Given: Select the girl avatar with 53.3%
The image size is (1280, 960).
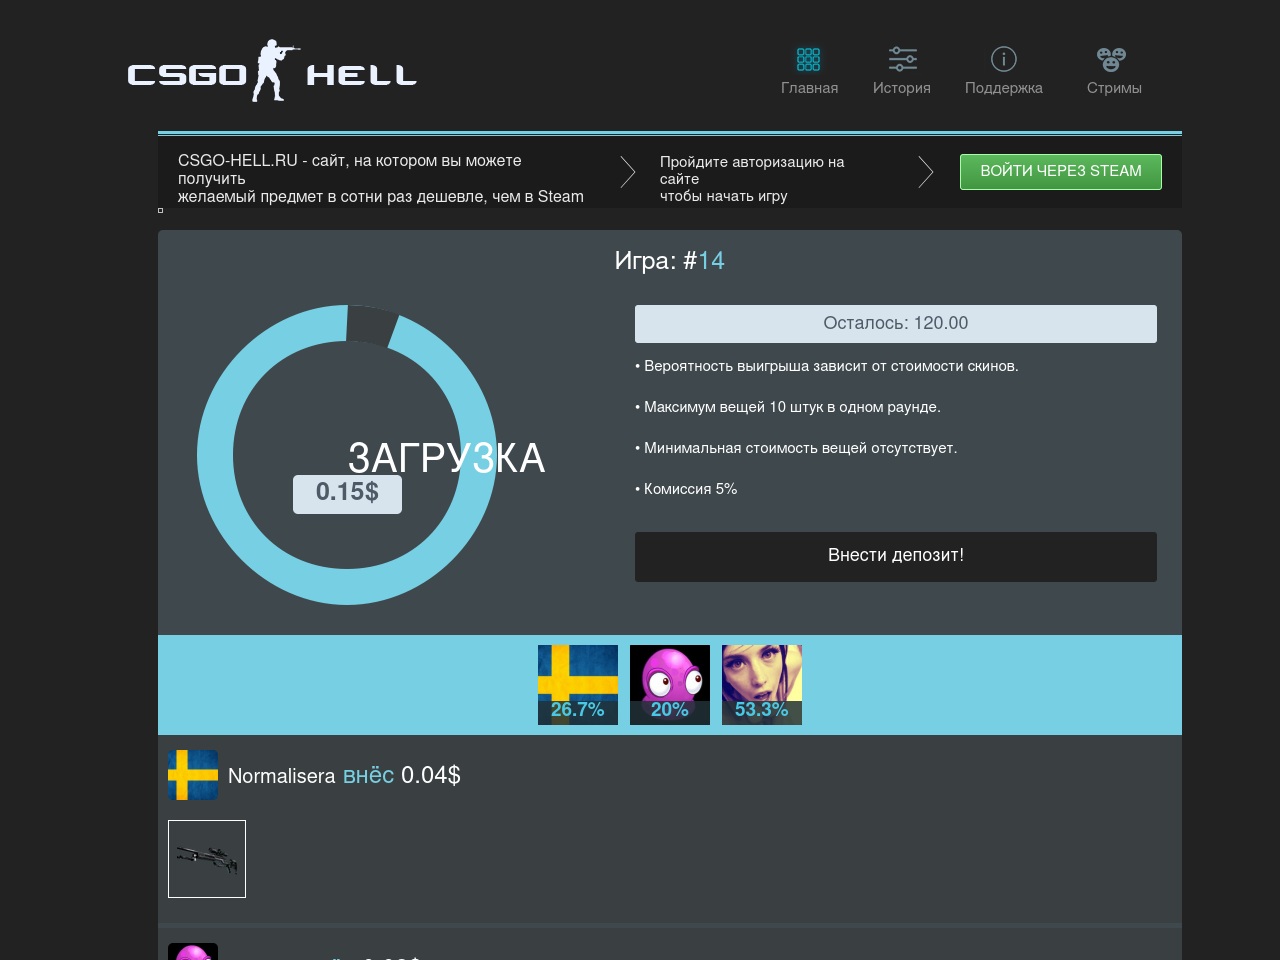Looking at the screenshot, I should pos(762,685).
